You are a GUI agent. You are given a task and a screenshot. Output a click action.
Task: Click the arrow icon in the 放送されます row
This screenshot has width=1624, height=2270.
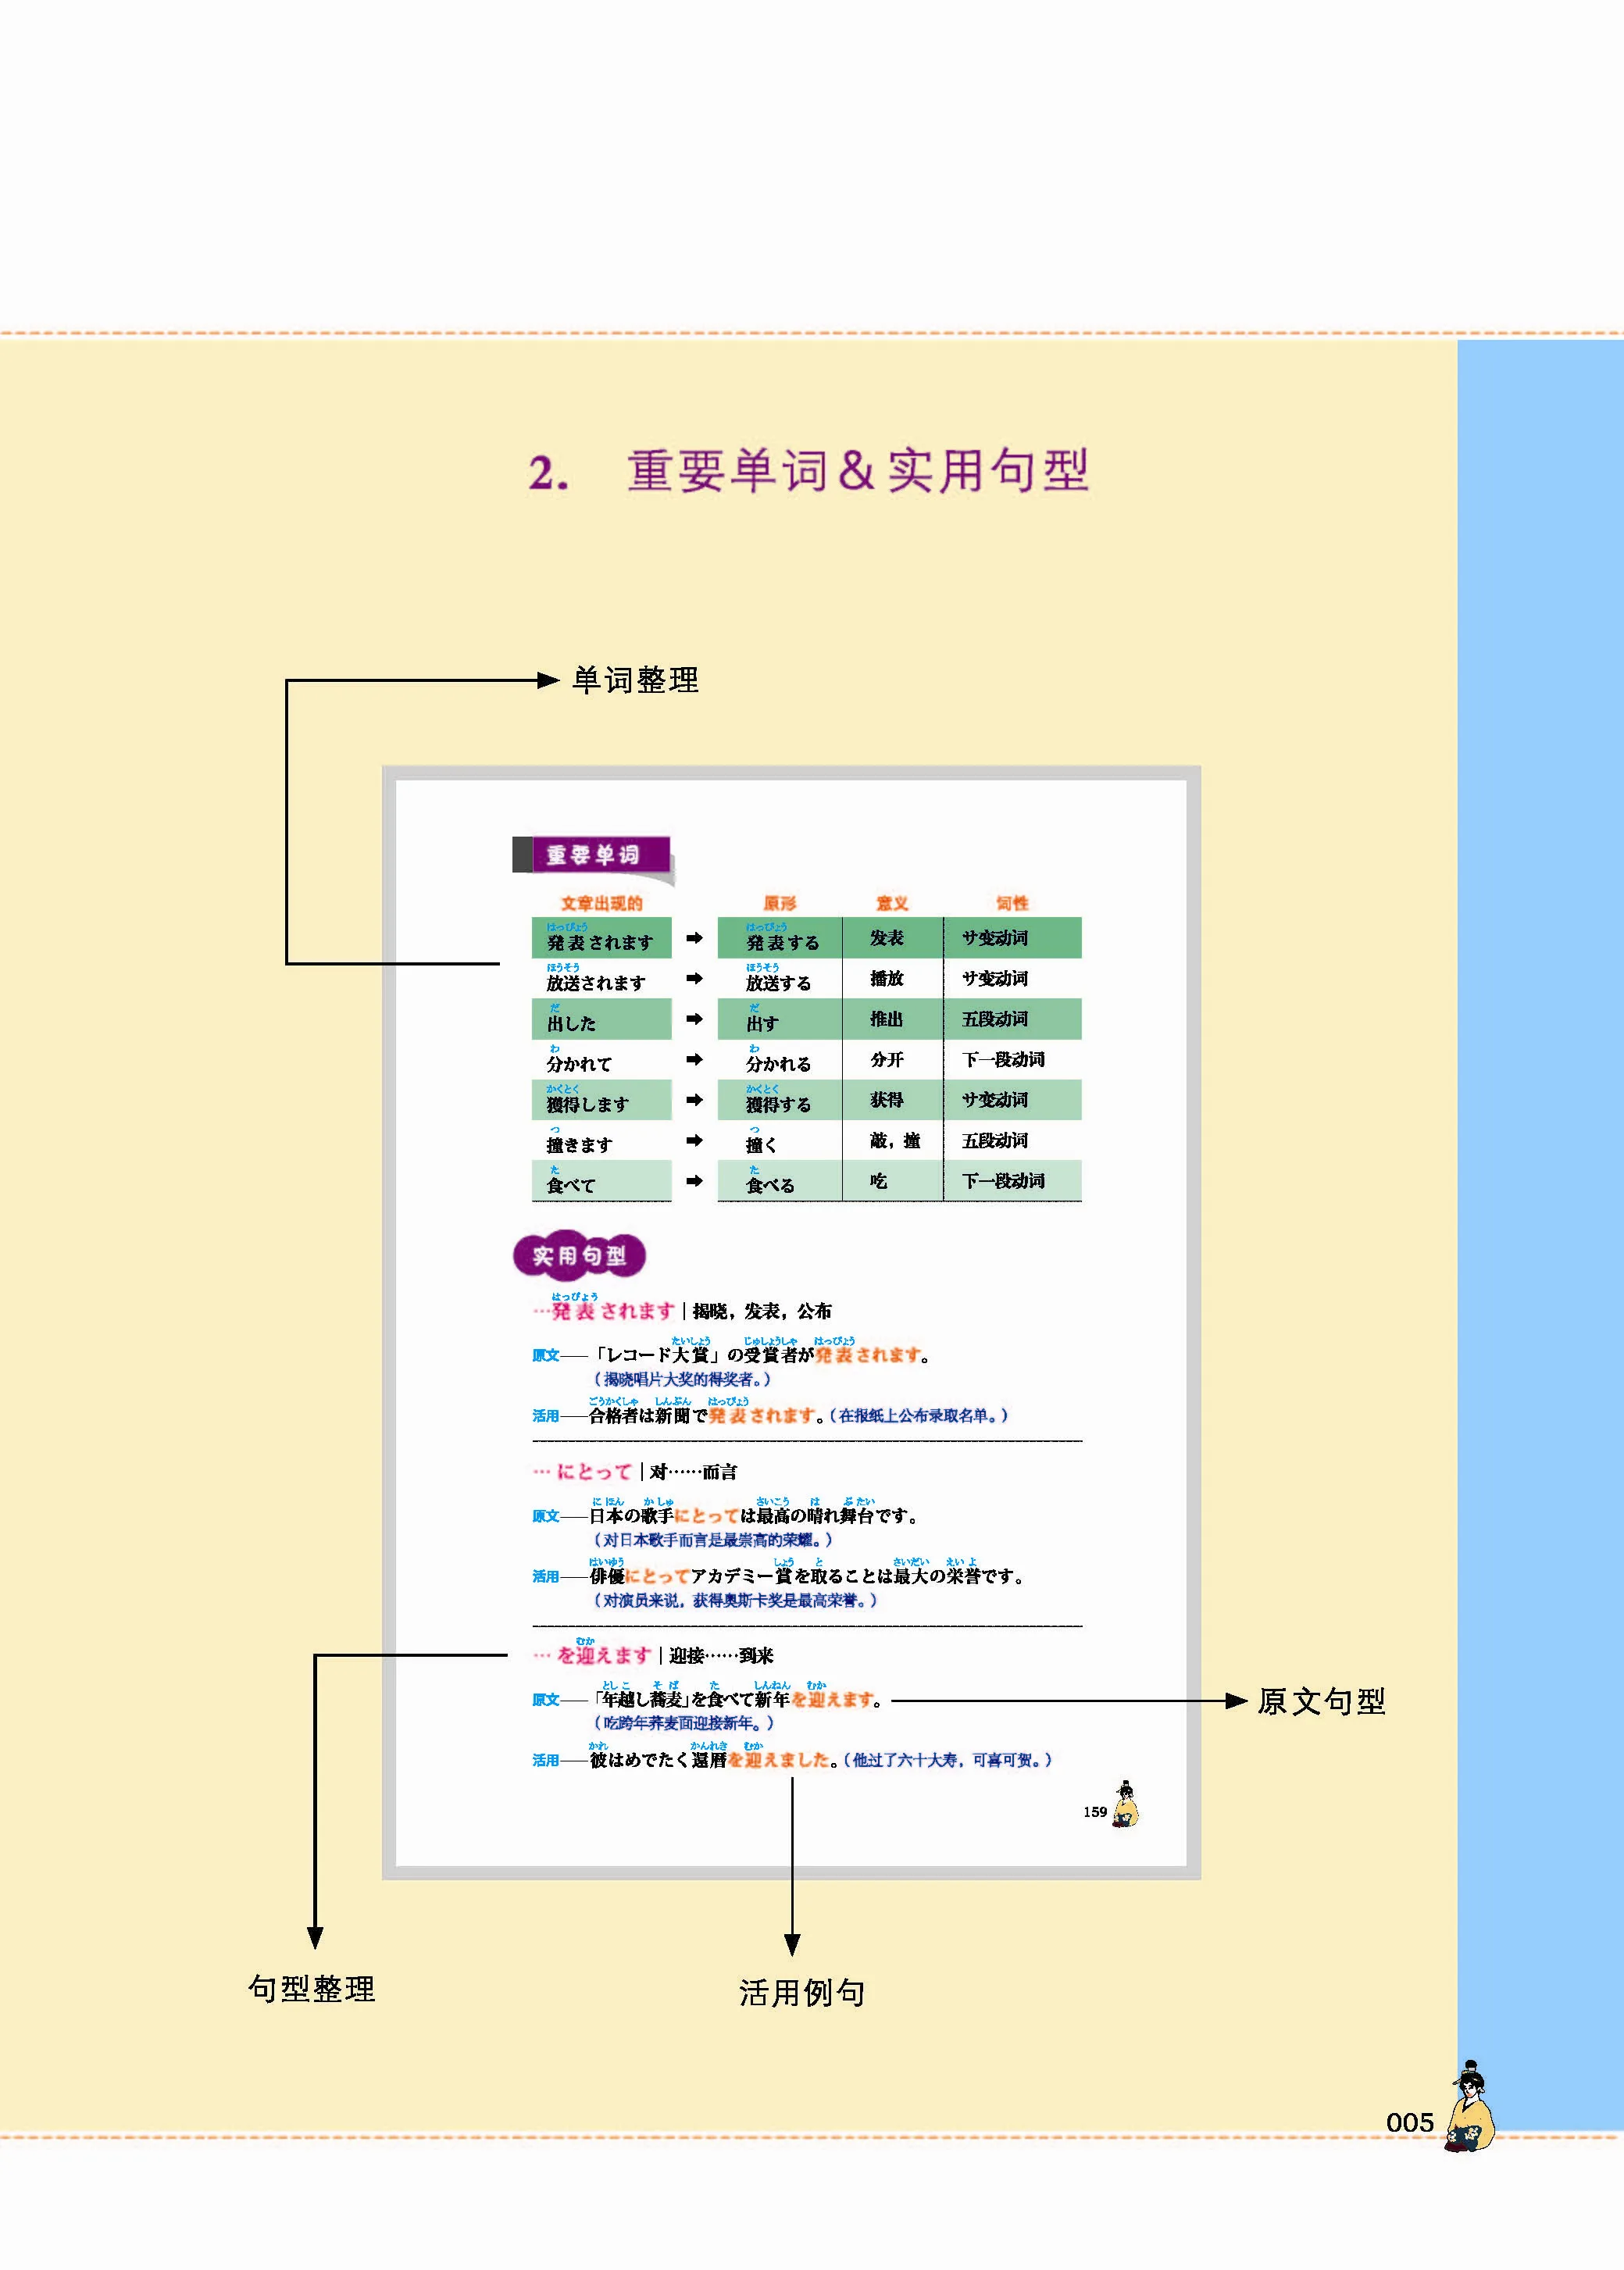(694, 978)
